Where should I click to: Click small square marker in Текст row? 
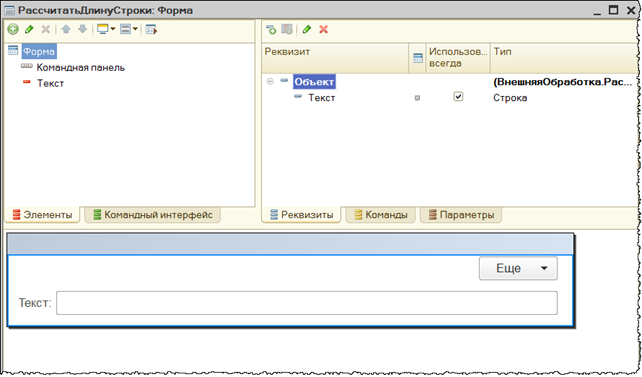(x=417, y=98)
